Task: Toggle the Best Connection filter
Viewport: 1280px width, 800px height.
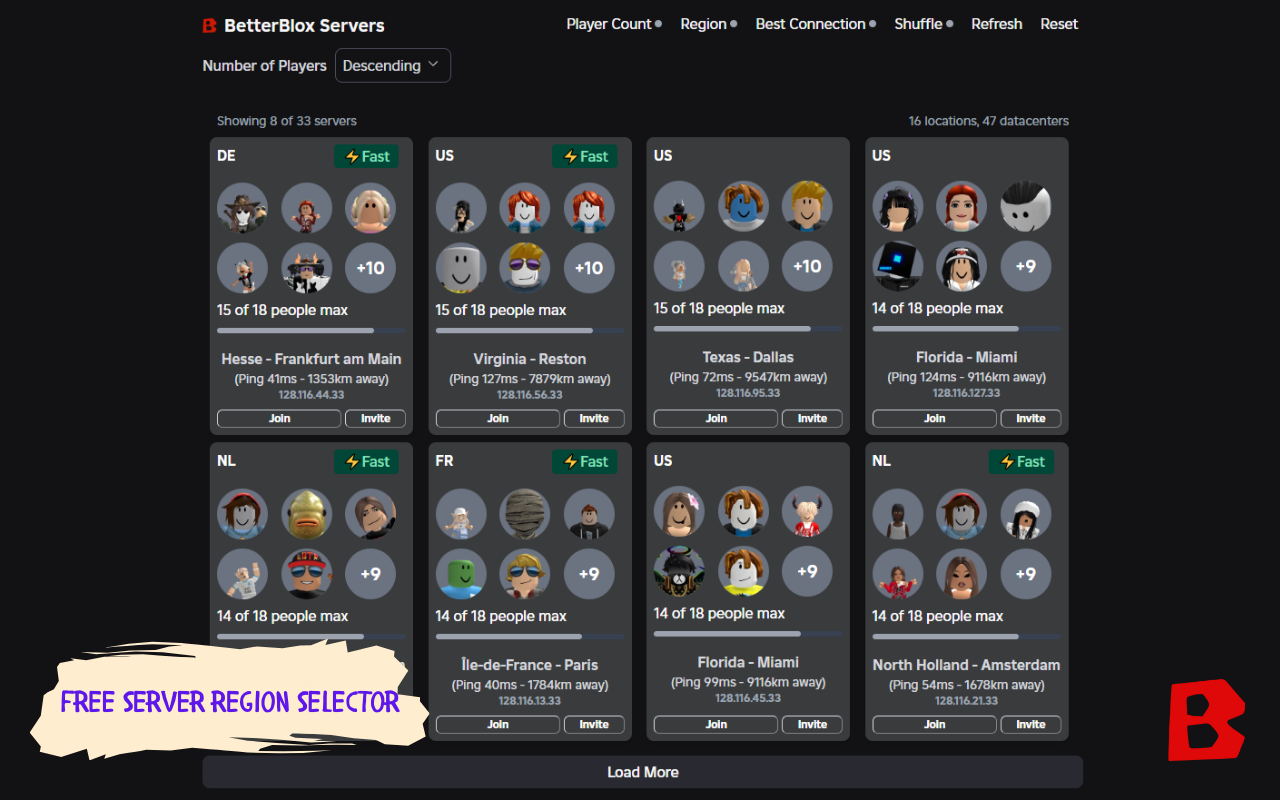Action: (x=816, y=24)
